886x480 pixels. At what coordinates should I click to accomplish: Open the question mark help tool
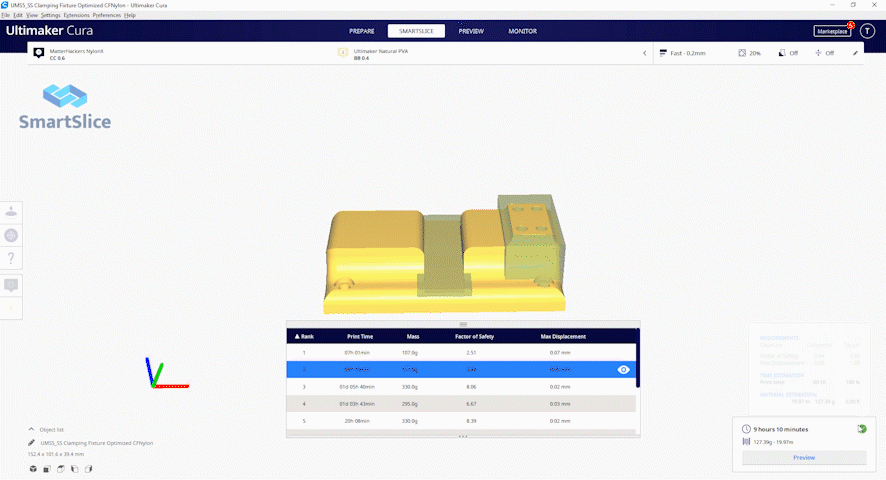[x=11, y=258]
